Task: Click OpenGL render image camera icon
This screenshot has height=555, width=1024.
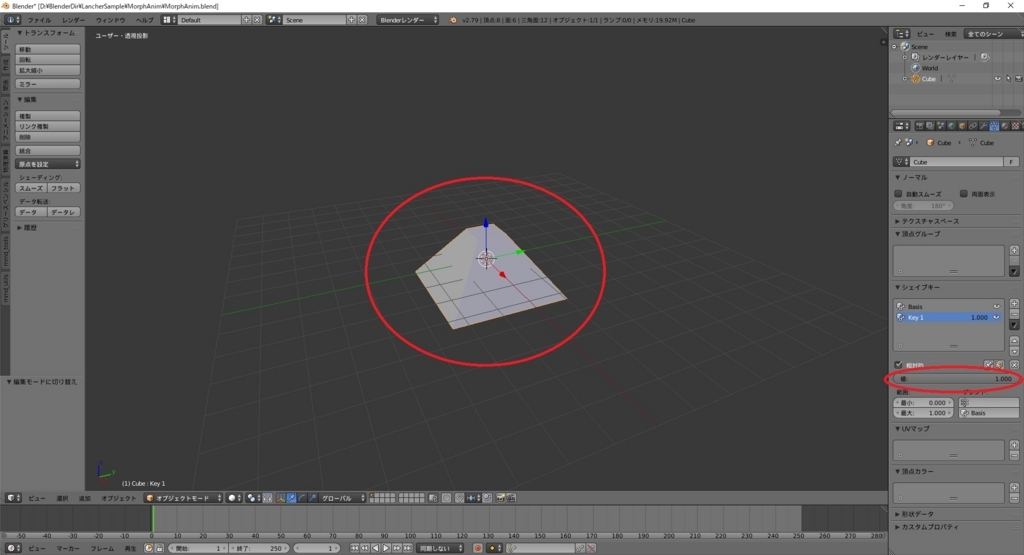Action: point(500,498)
